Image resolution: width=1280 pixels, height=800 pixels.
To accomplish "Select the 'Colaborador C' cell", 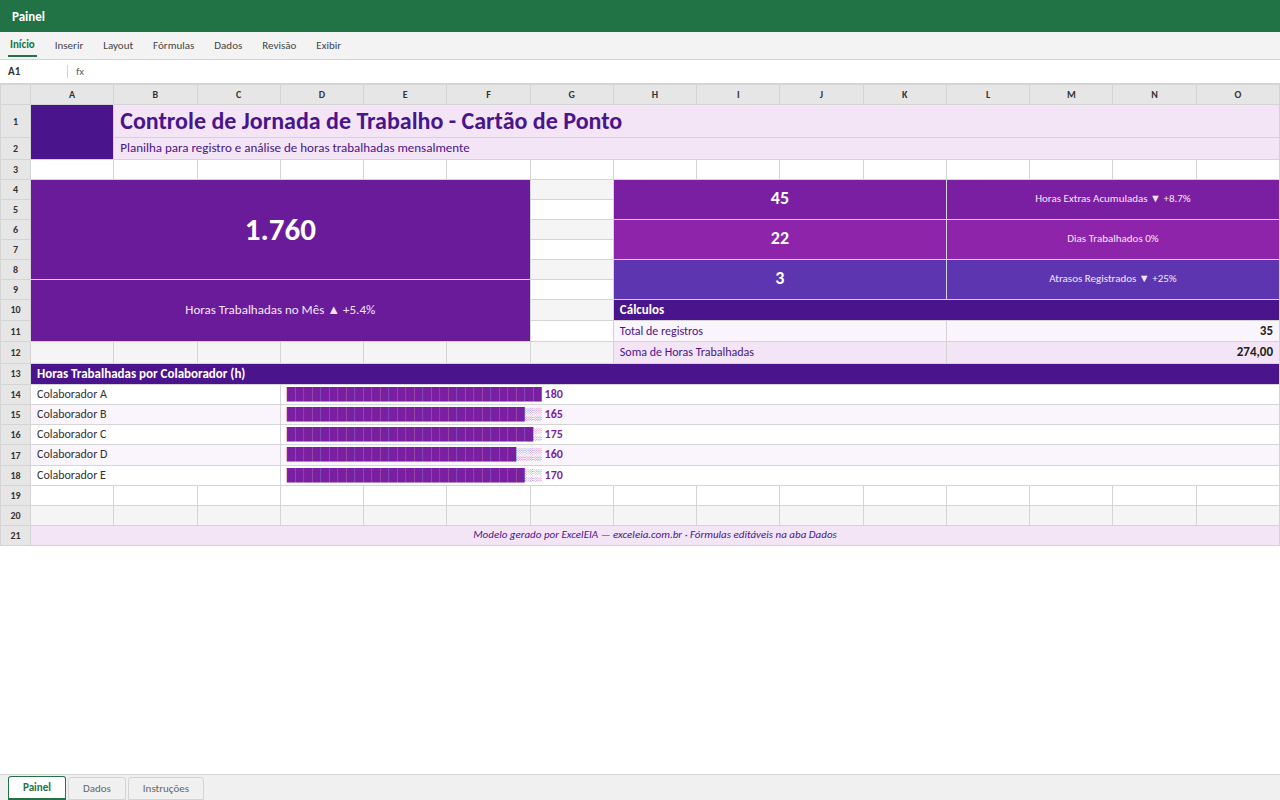I will [156, 434].
